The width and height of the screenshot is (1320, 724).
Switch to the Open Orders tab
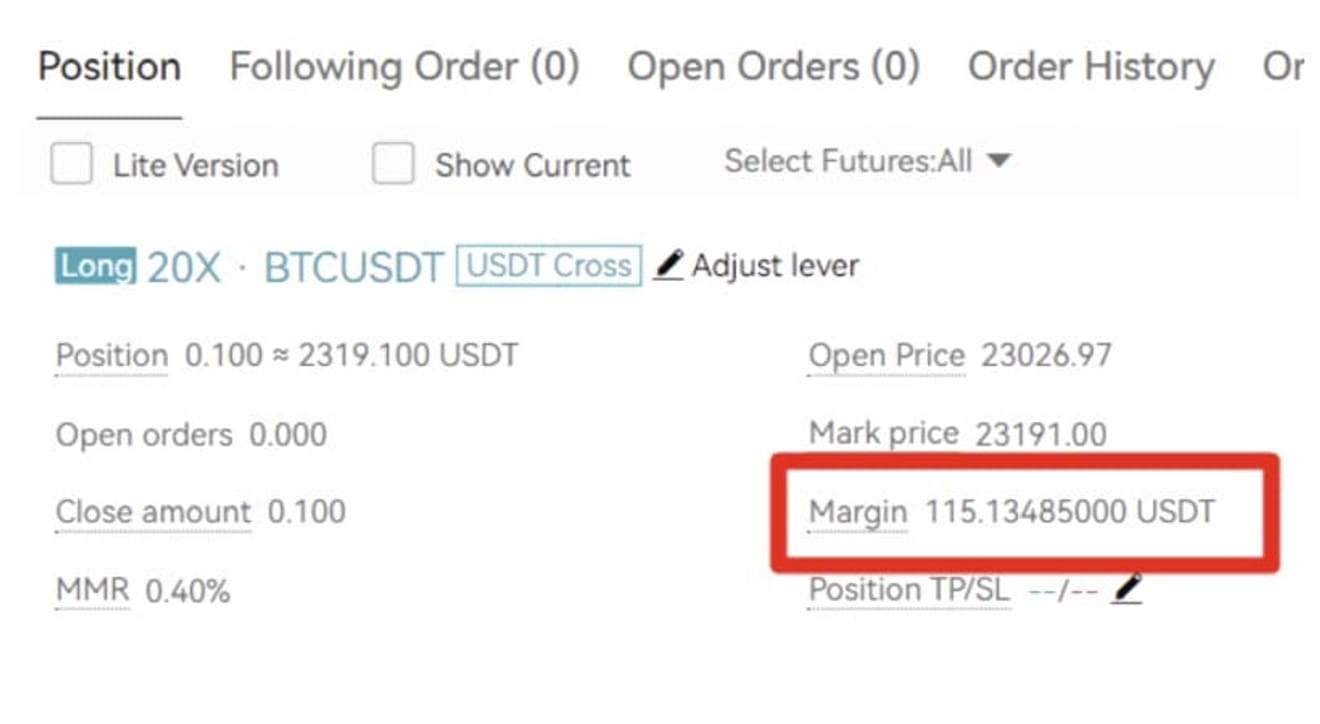click(x=773, y=67)
